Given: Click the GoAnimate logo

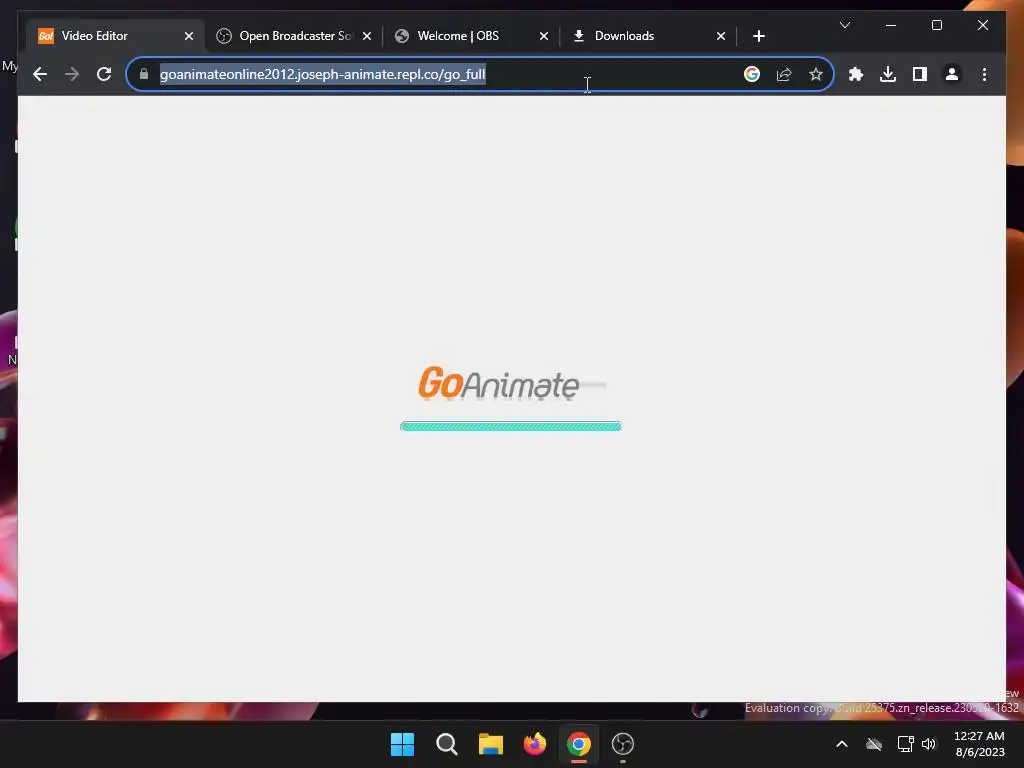Looking at the screenshot, I should point(500,383).
